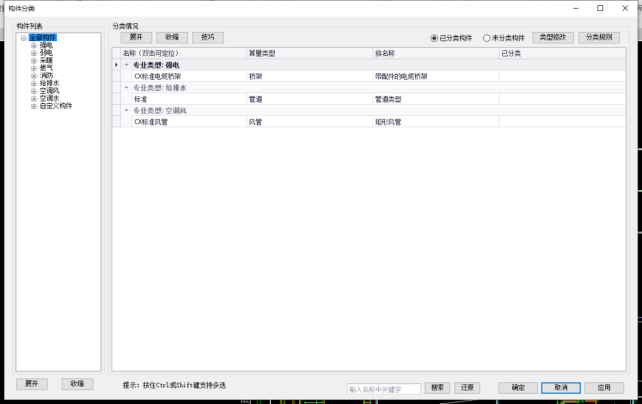Screen dimensions: 642x404
Task: Select the 未分类构件 radio button
Action: (x=487, y=38)
